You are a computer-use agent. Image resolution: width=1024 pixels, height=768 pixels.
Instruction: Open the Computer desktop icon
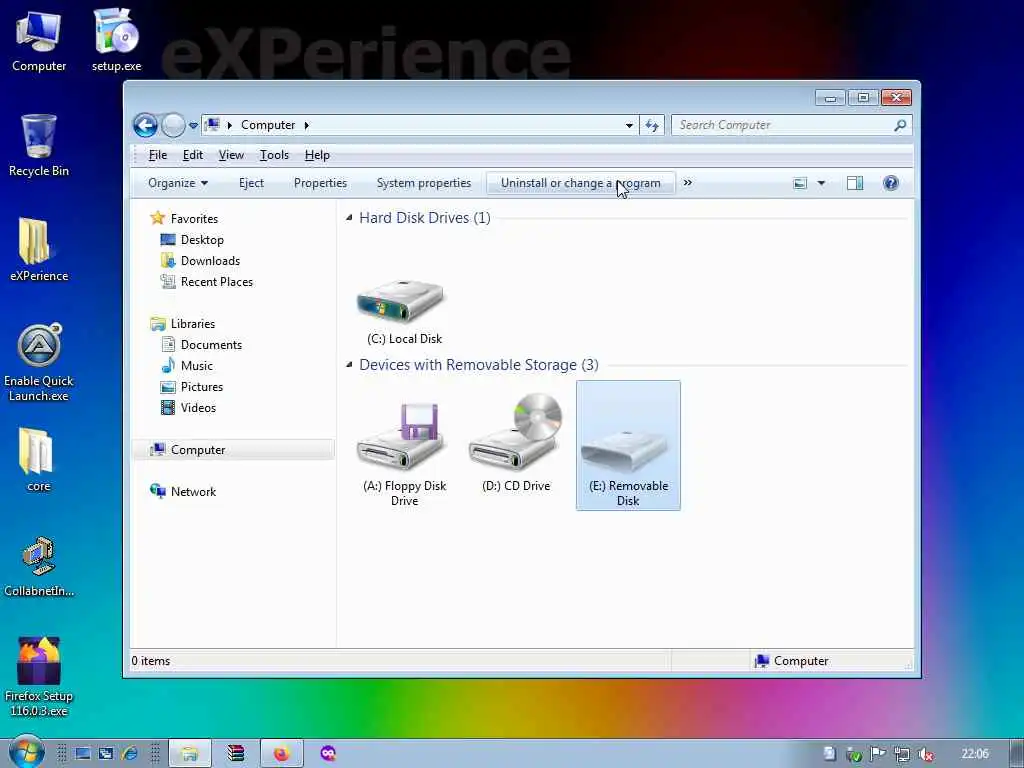[39, 41]
